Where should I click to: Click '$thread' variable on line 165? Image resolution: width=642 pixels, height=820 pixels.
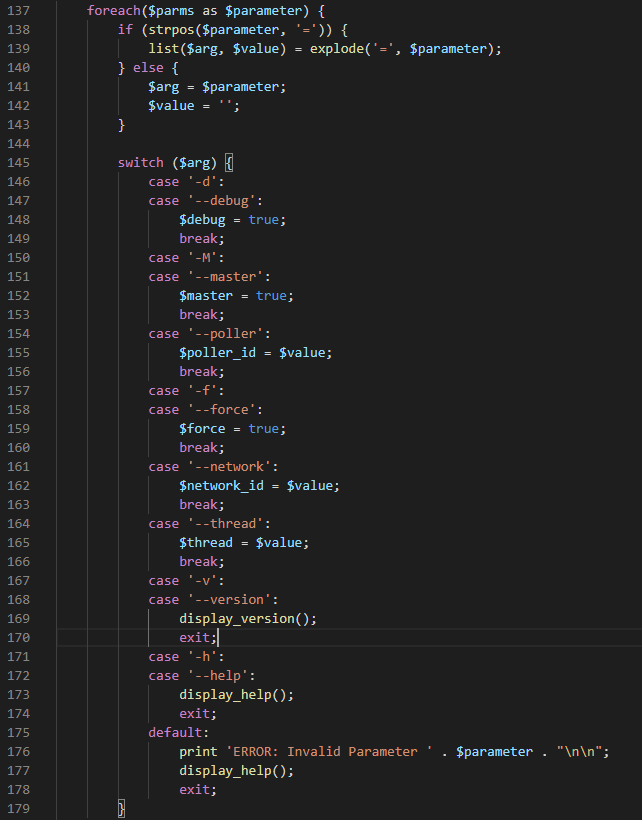[206, 543]
